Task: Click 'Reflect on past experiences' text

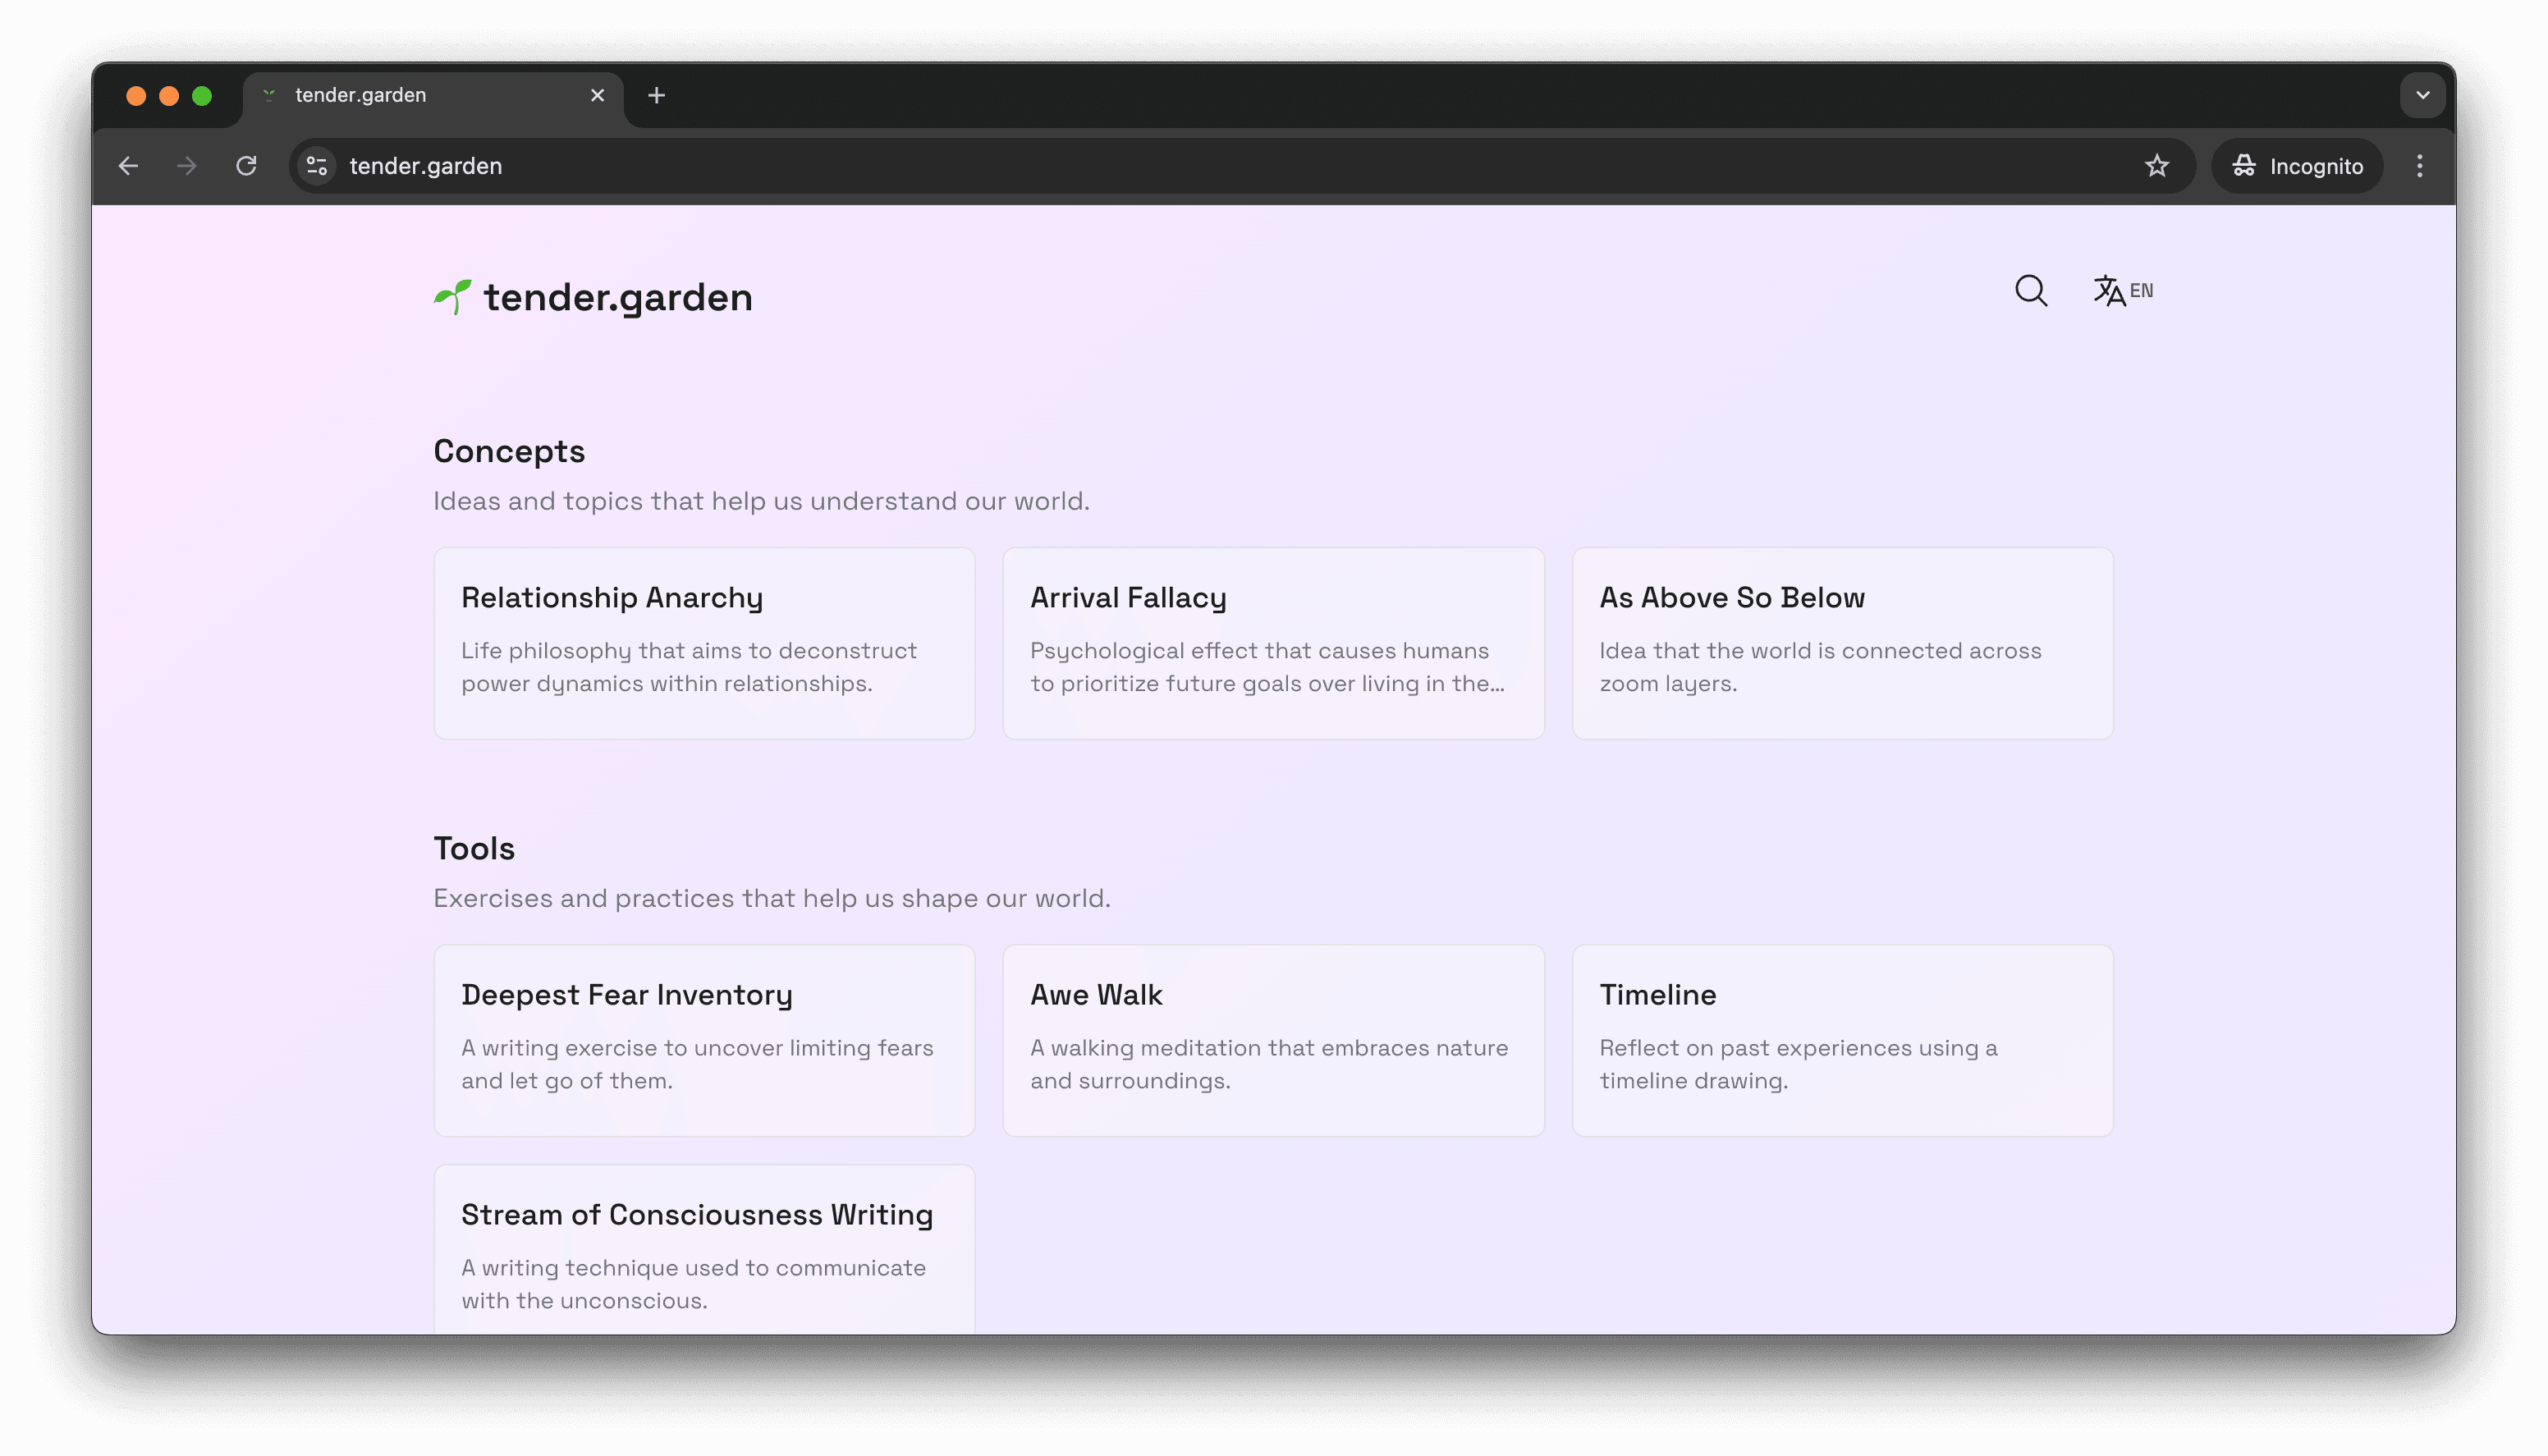Action: point(1798,1064)
